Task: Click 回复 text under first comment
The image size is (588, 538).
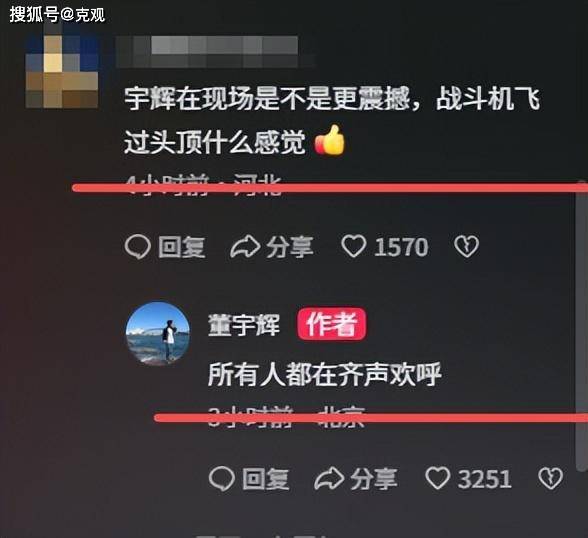Action: (x=182, y=247)
